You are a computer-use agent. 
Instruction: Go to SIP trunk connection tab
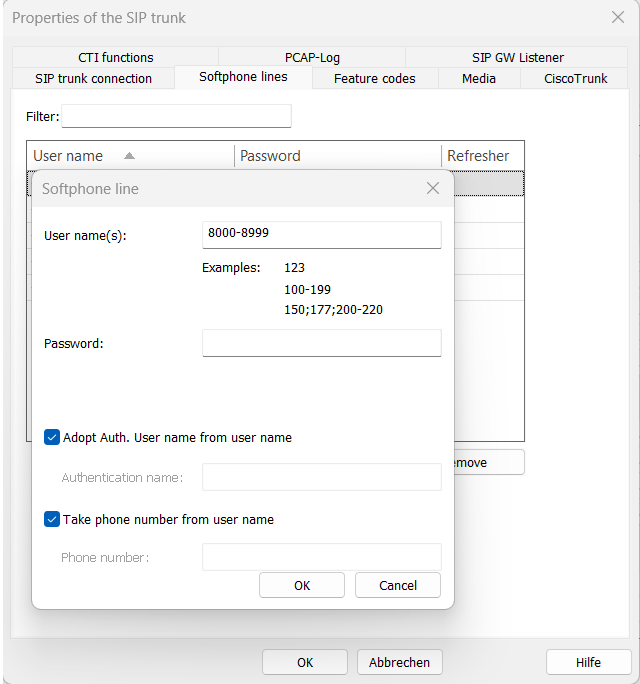[x=93, y=78]
